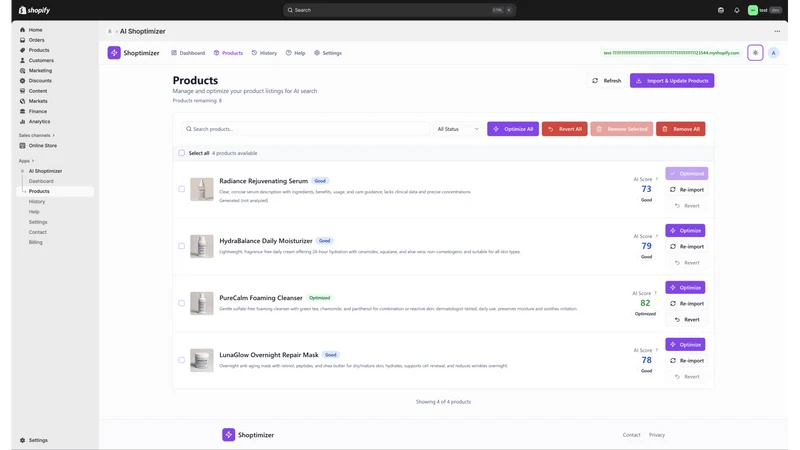This screenshot has width=800, height=450.
Task: Click the AI Score help icon for LunaGlow Mask
Action: tap(657, 351)
